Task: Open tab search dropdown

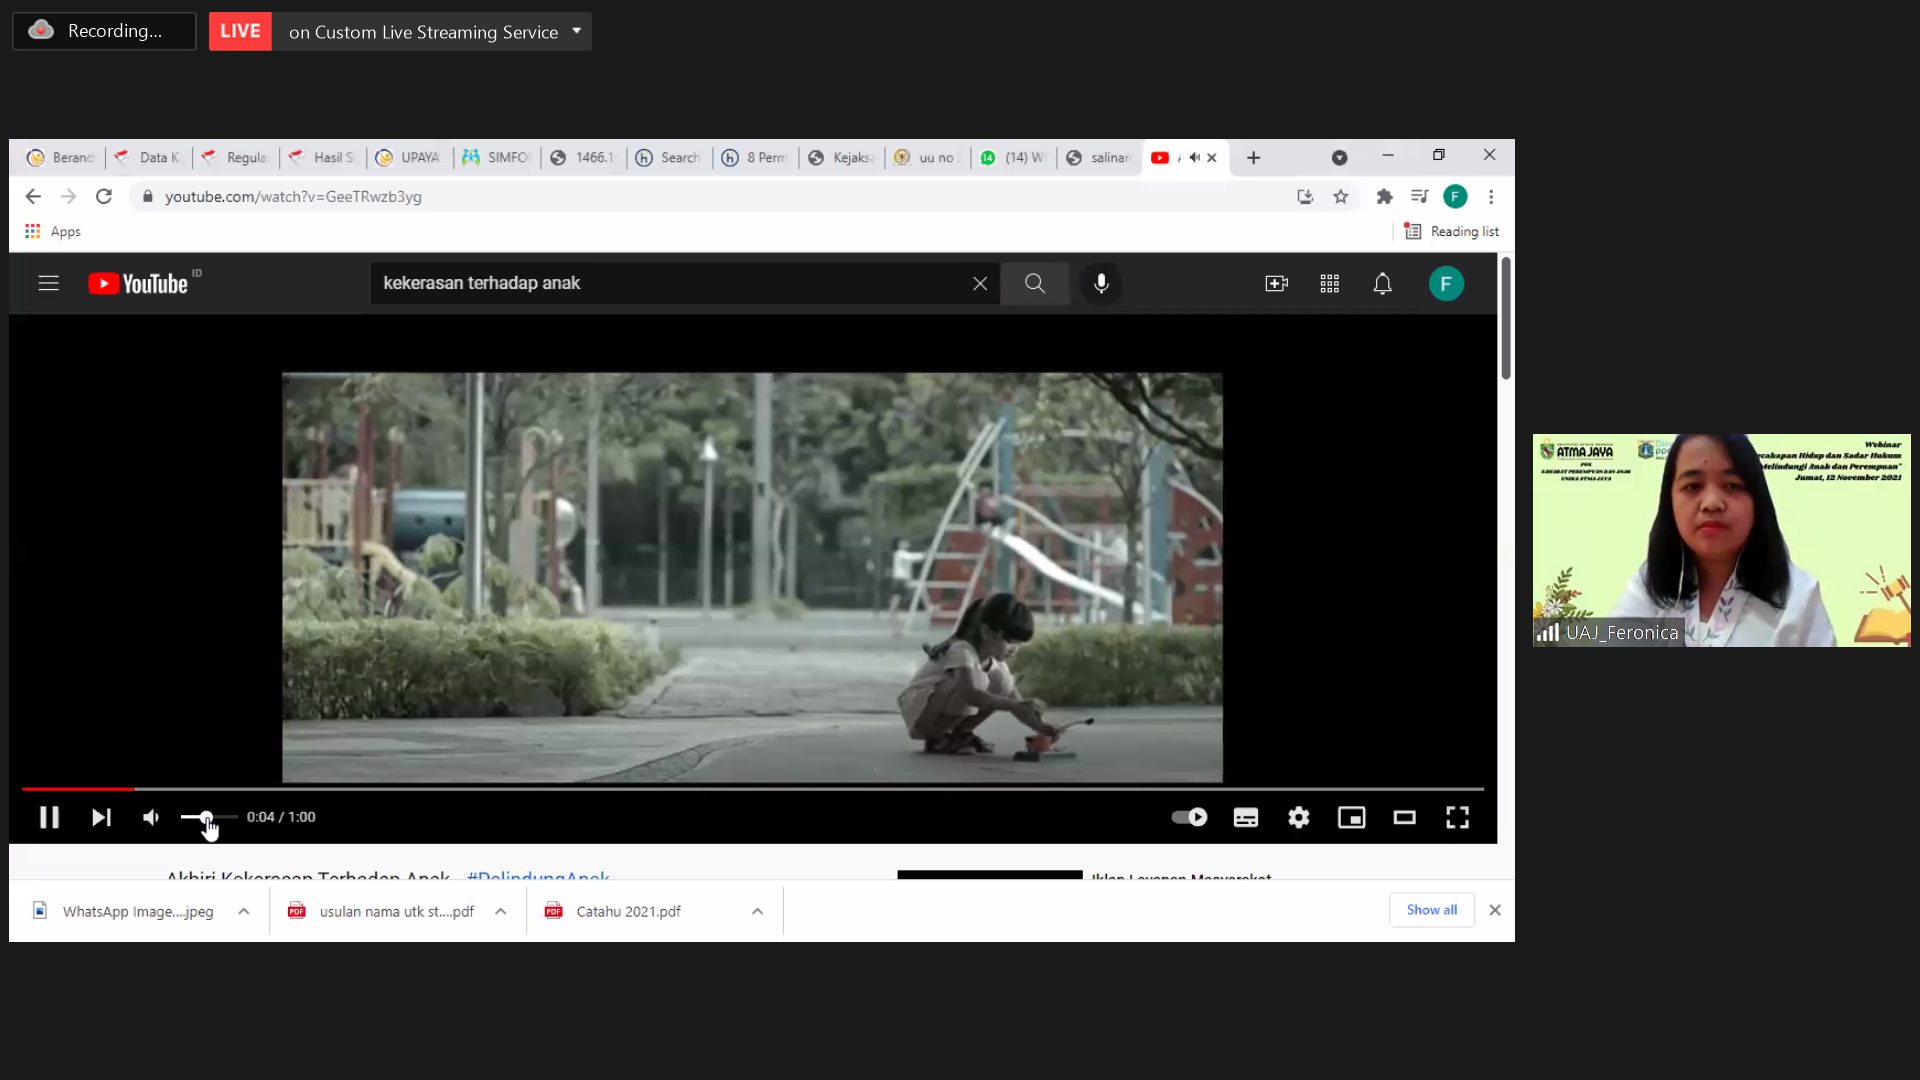Action: (1339, 157)
